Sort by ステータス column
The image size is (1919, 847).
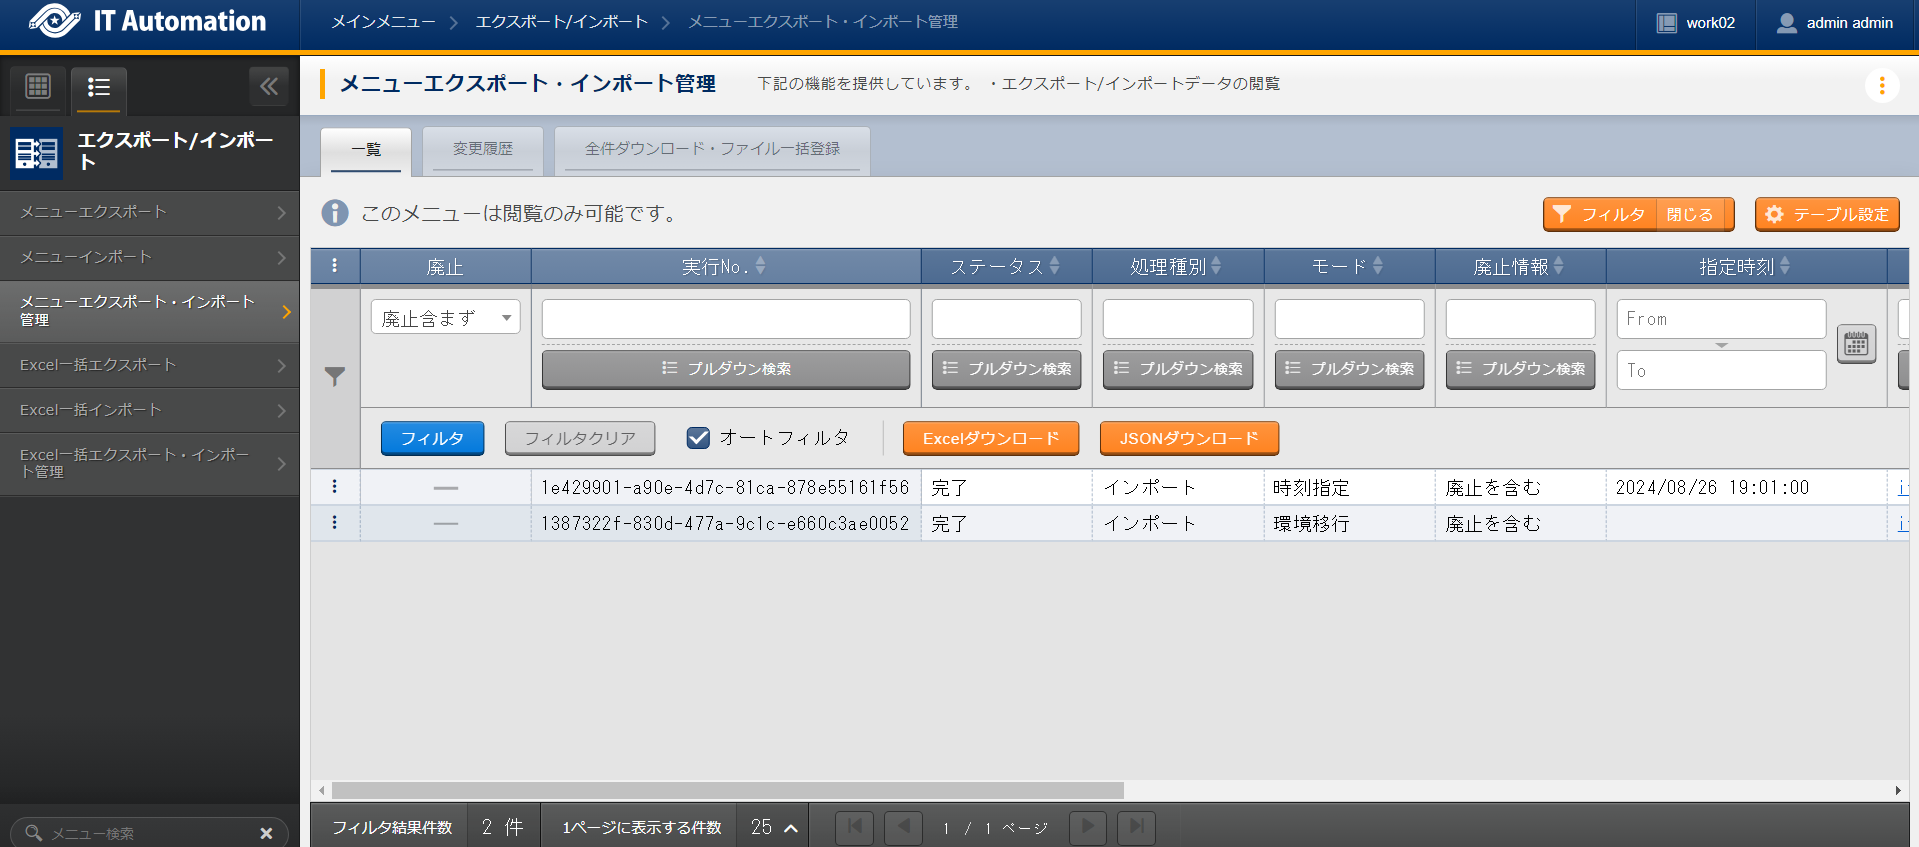(x=1005, y=267)
